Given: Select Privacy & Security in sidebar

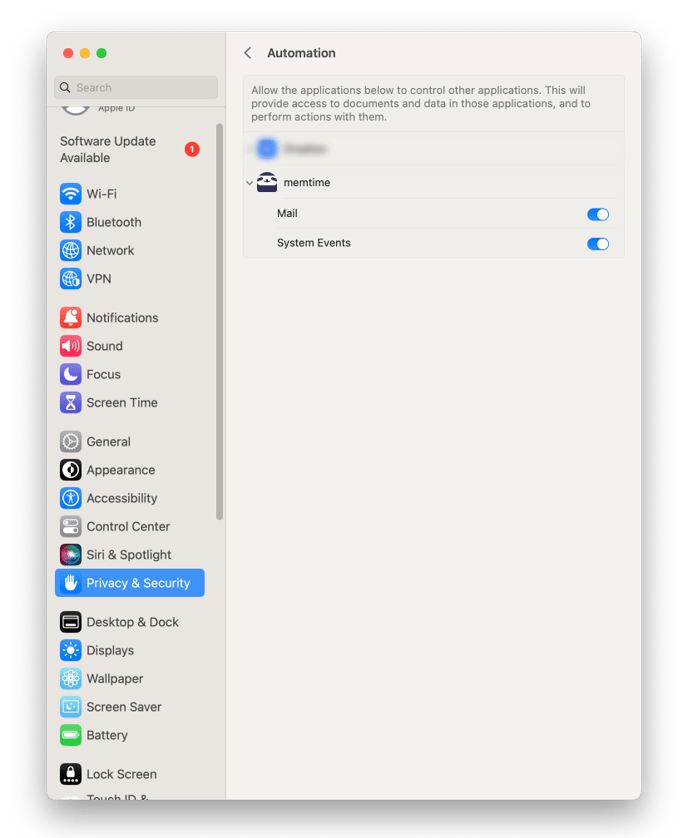Looking at the screenshot, I should click(130, 583).
